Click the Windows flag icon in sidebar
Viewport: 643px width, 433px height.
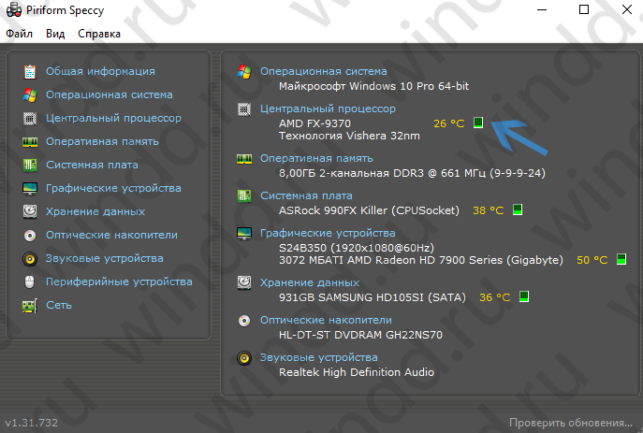point(30,95)
